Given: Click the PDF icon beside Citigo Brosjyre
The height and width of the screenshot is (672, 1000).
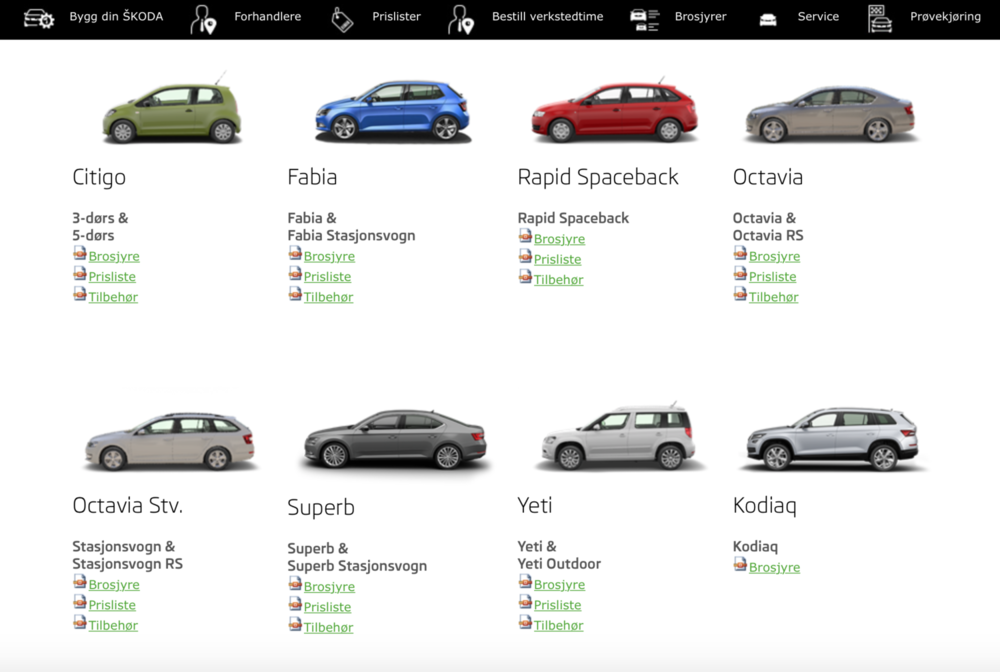Looking at the screenshot, I should [x=80, y=254].
